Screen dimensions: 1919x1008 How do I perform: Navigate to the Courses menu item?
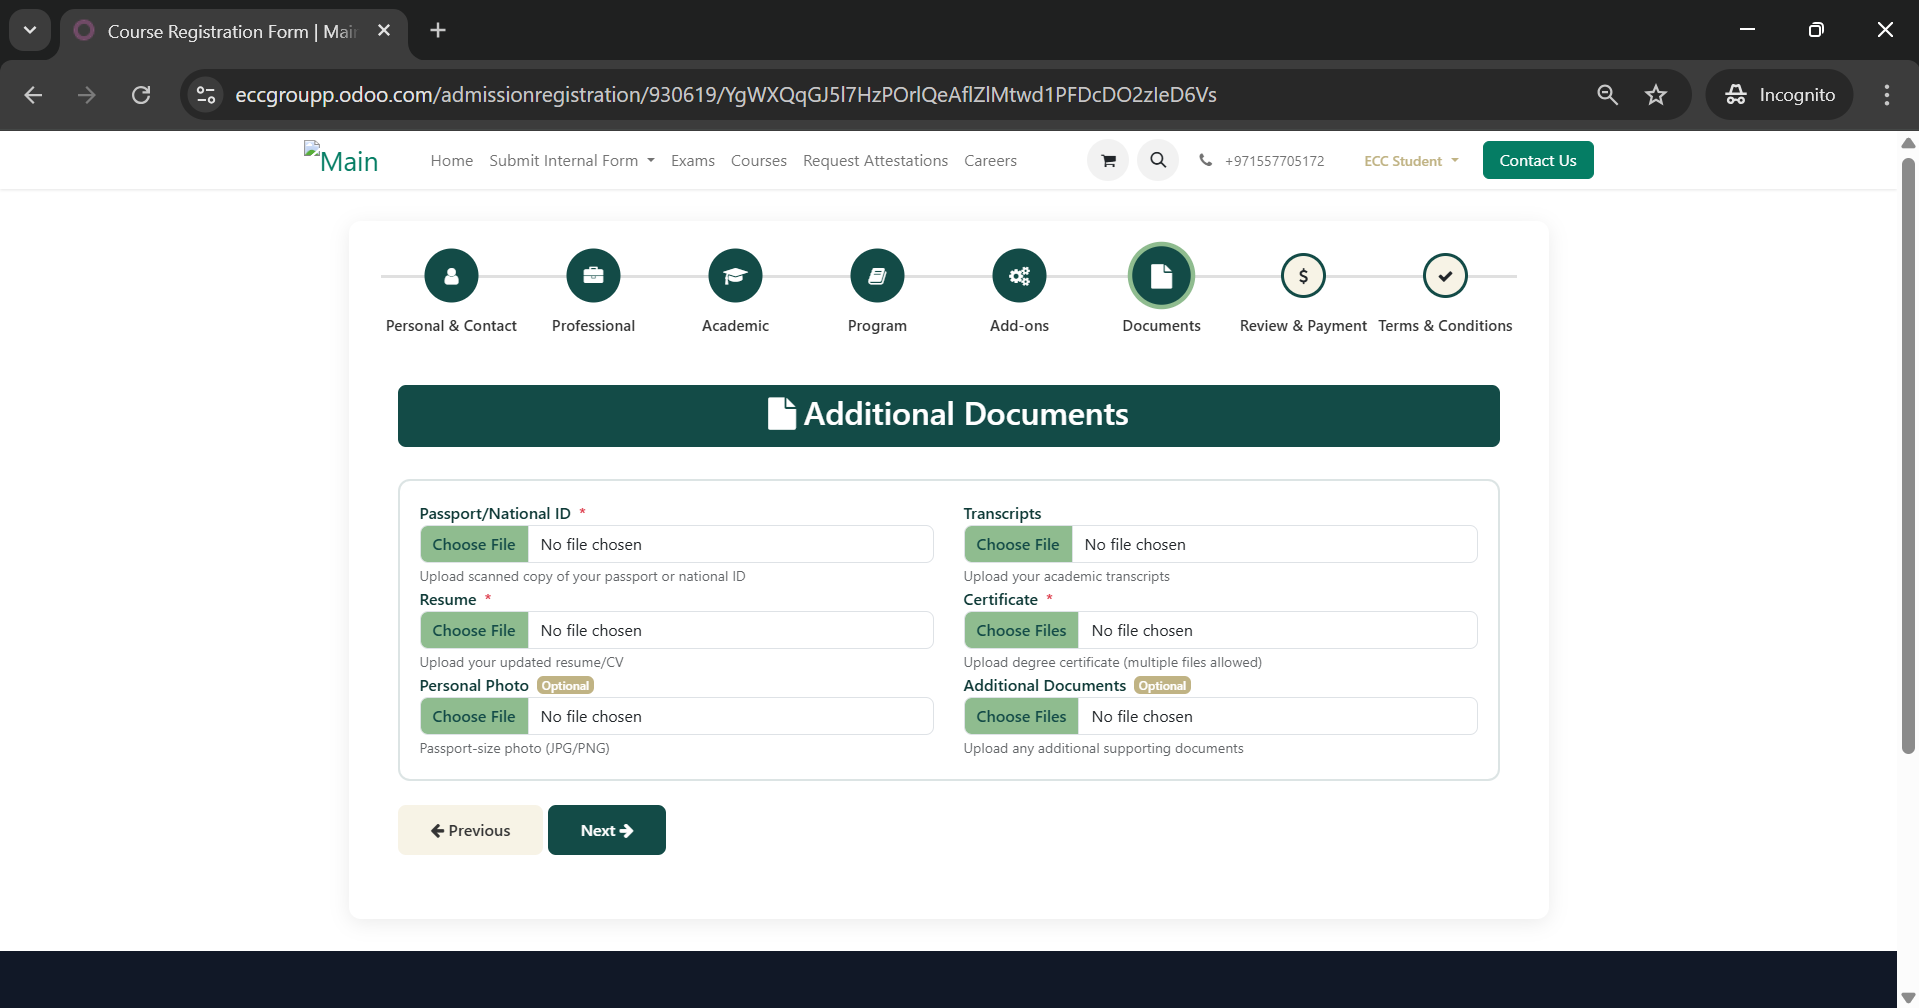758,161
